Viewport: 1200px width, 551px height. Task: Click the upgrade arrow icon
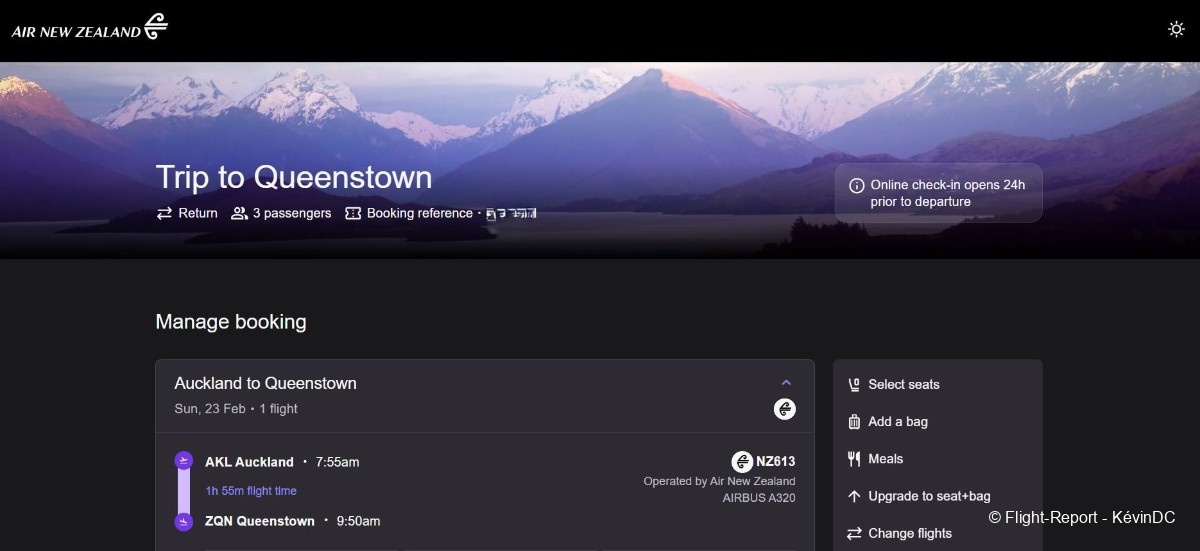854,496
